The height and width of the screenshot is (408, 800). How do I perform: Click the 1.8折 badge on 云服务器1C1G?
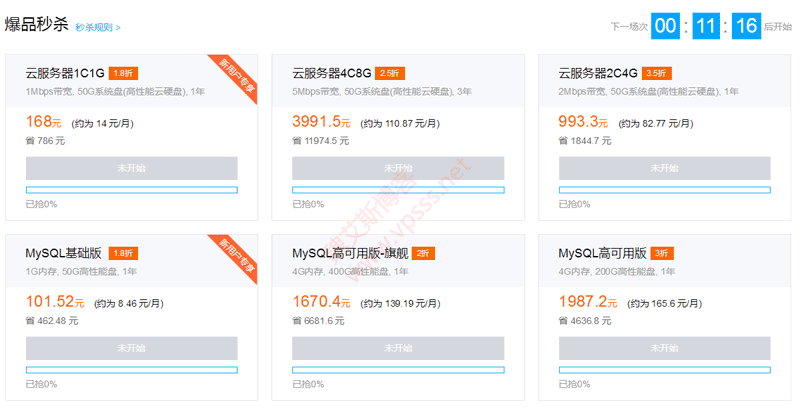point(123,73)
